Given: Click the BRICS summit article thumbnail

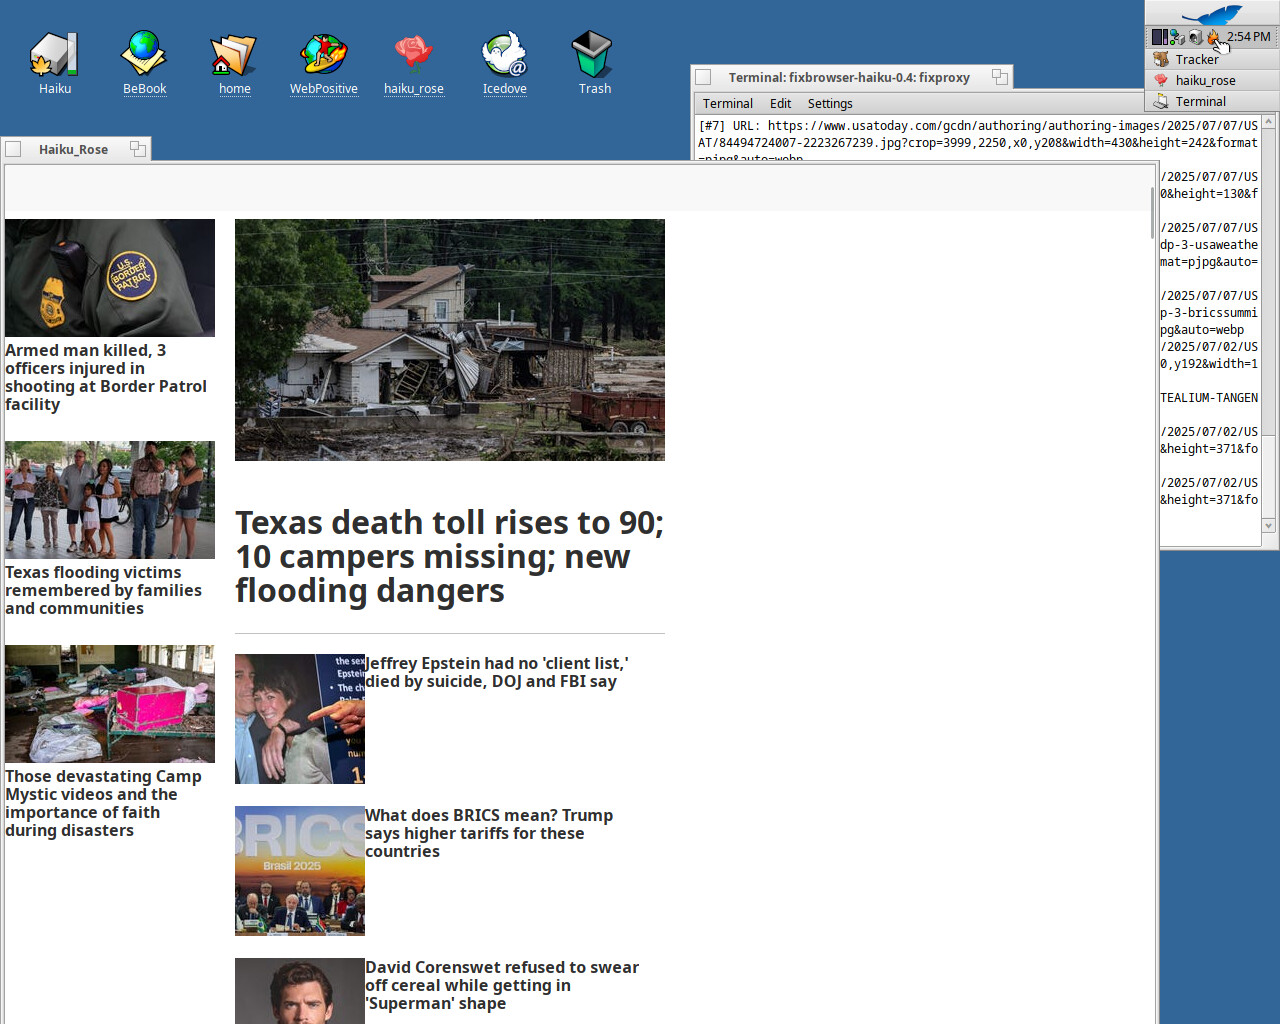Looking at the screenshot, I should pos(300,871).
